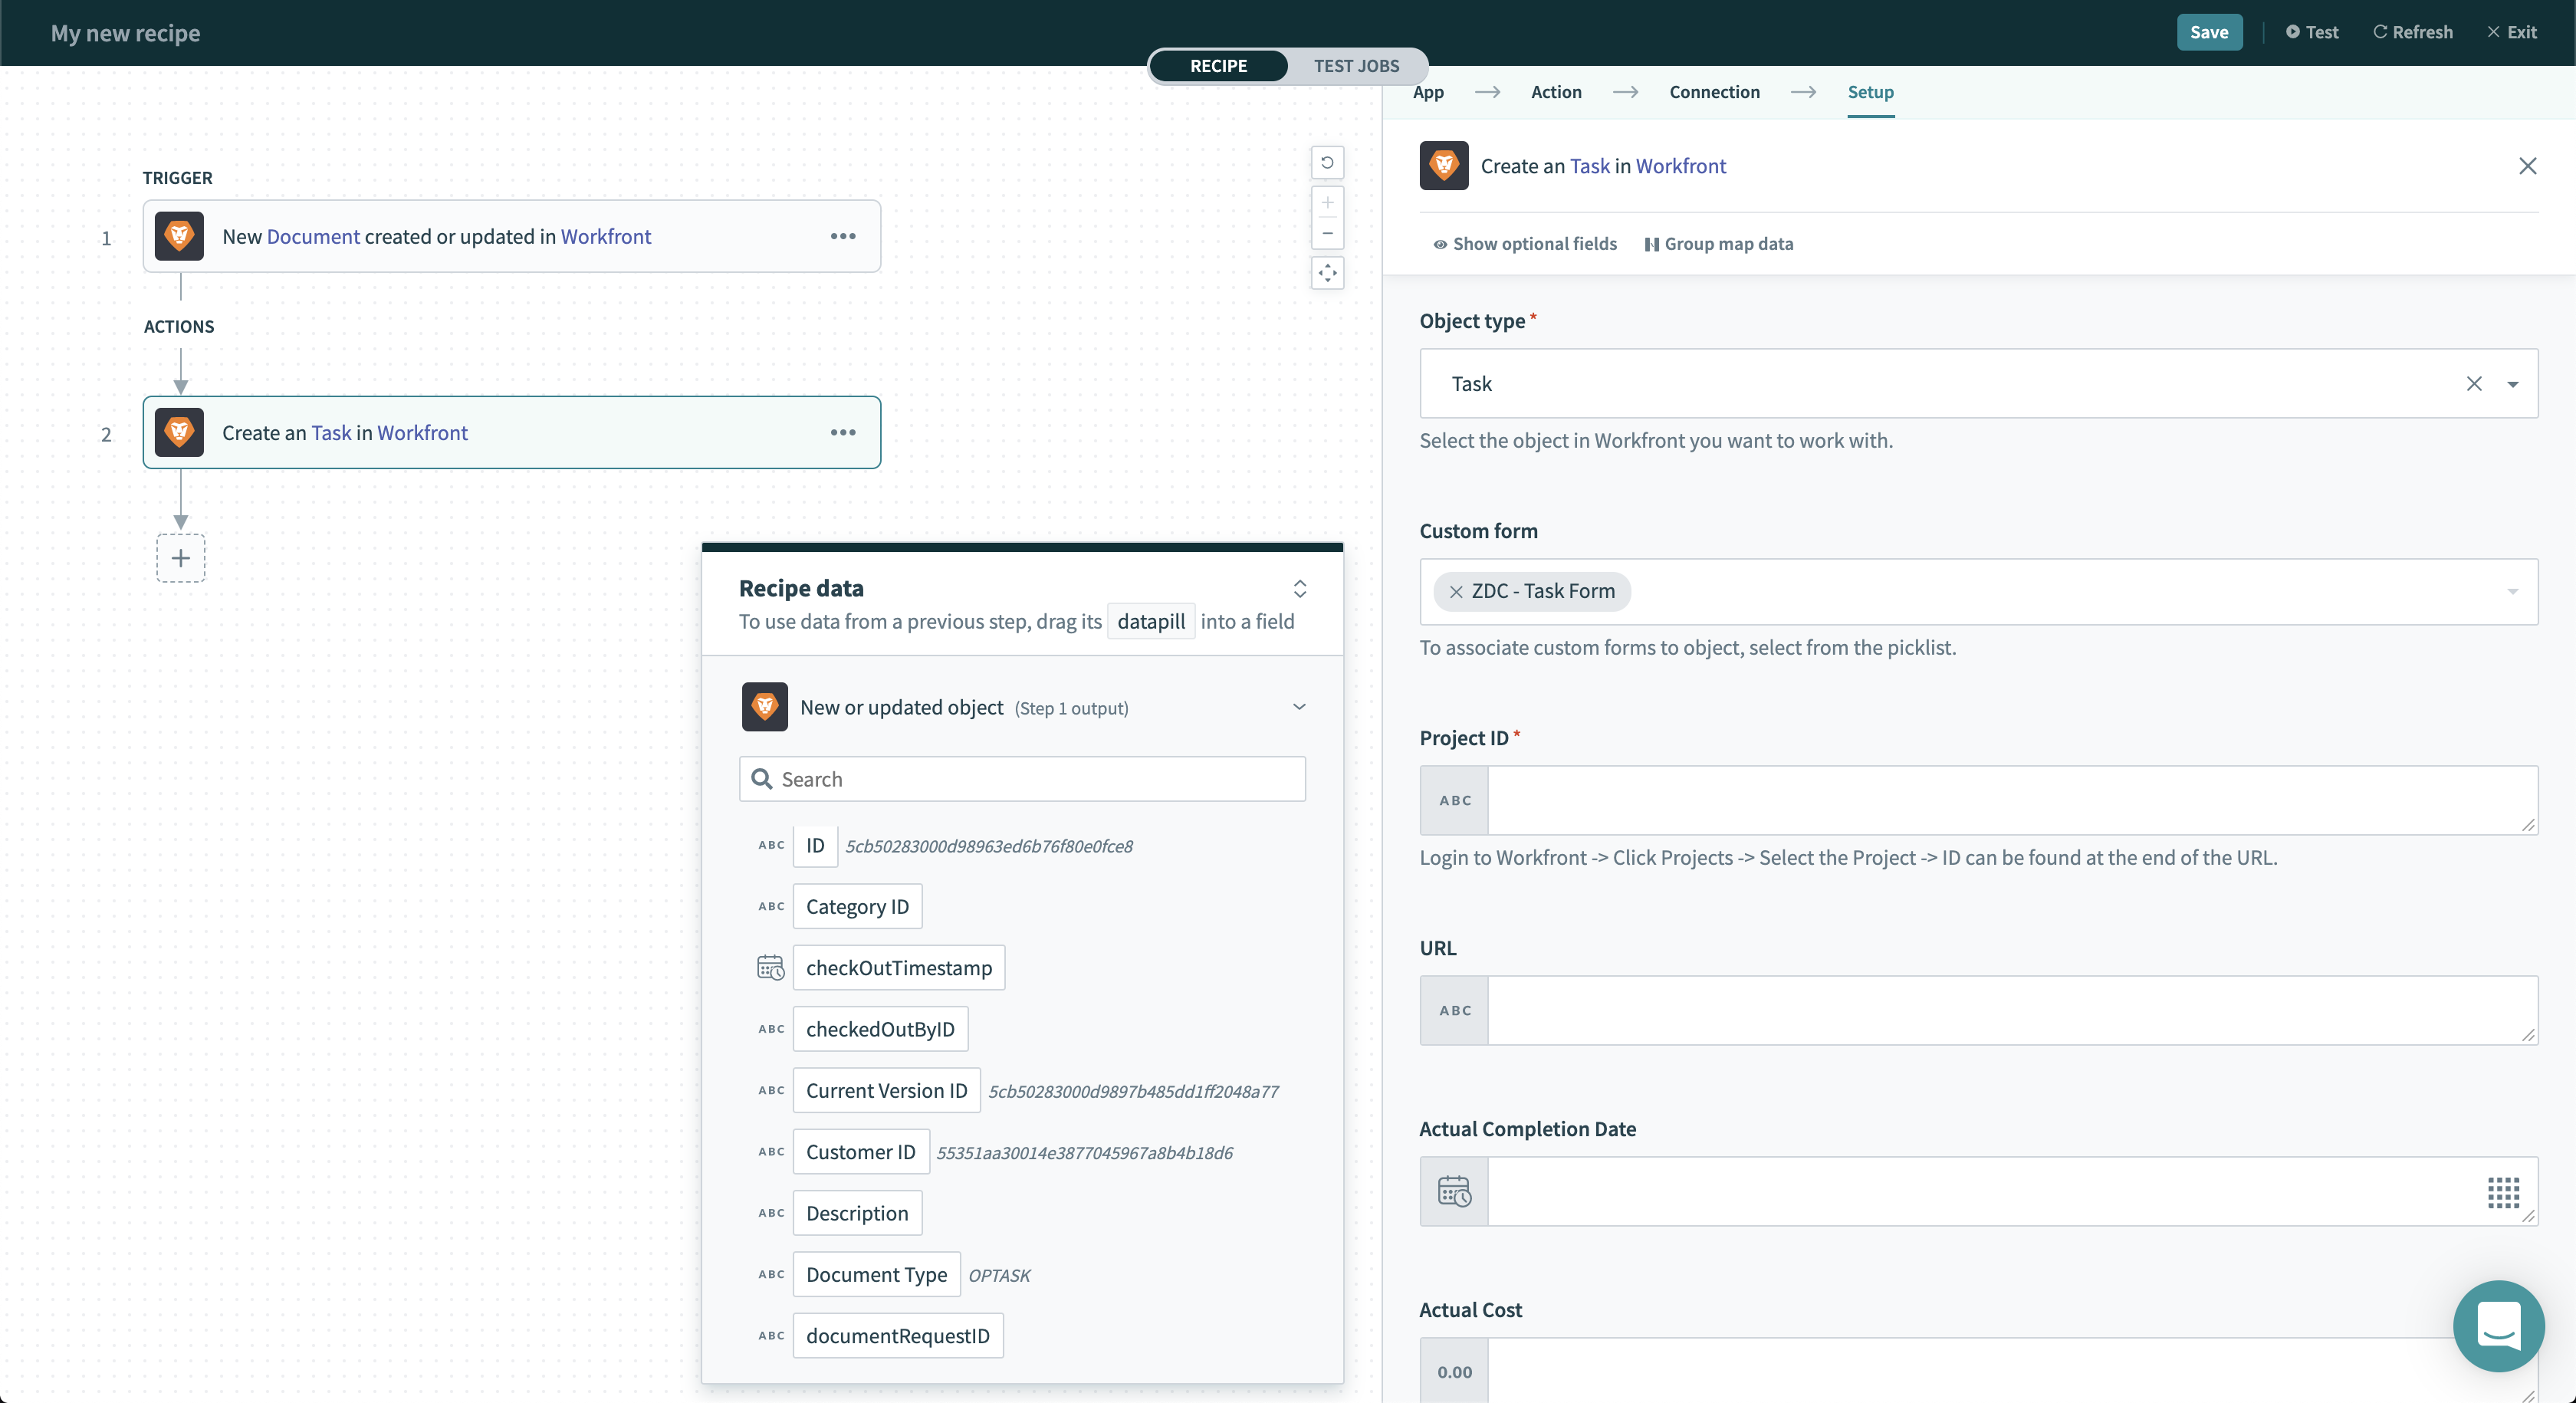Click the Save button

(2208, 32)
